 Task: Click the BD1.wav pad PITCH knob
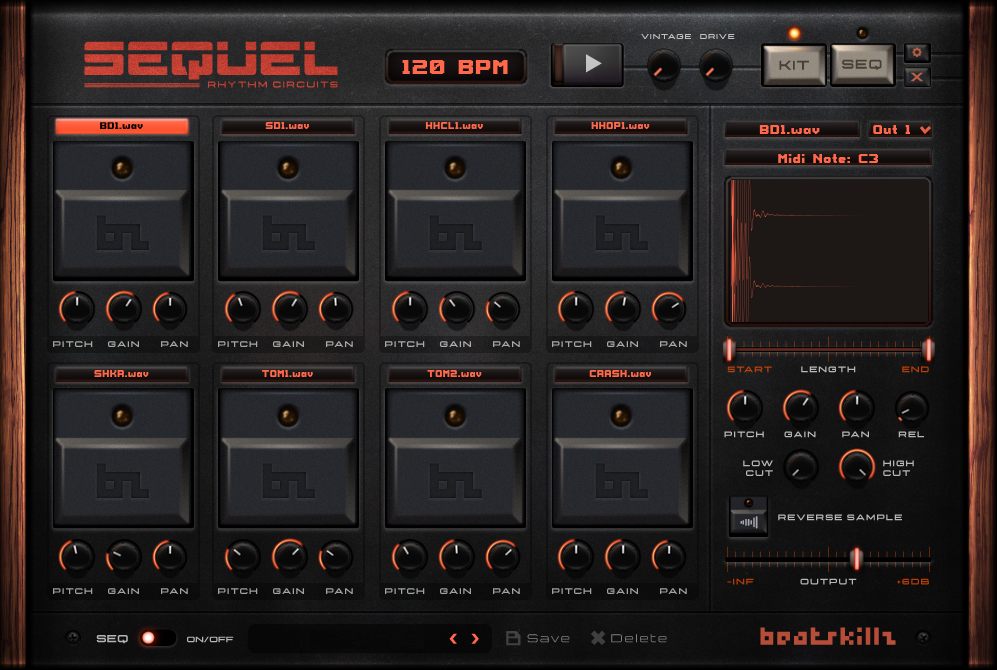(x=76, y=309)
